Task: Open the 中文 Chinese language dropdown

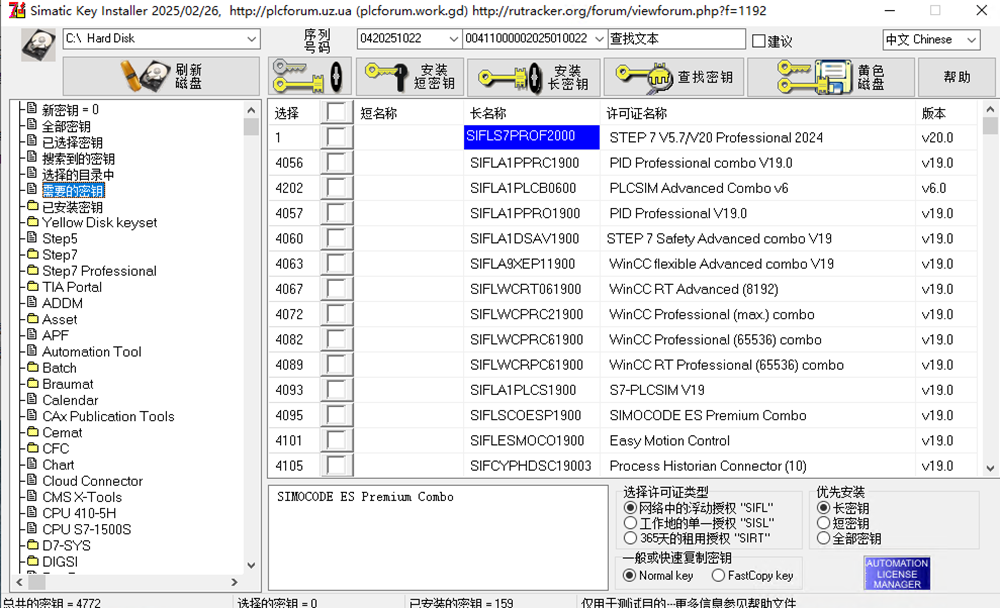Action: tap(970, 40)
